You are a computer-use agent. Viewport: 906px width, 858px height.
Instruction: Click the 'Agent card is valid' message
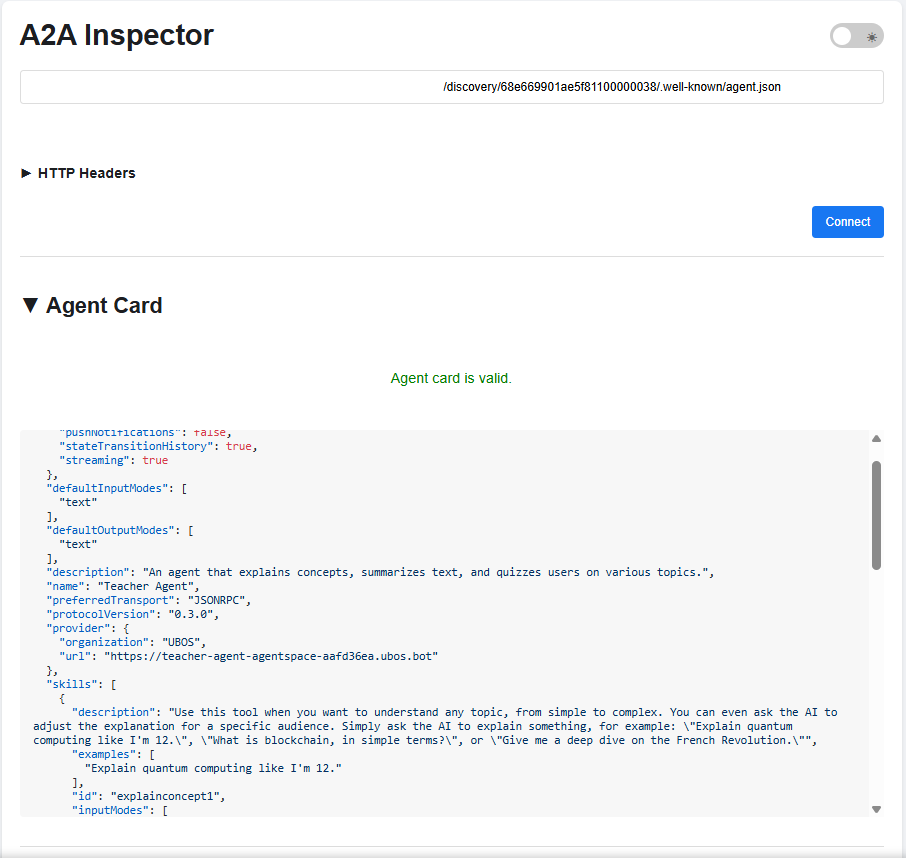[451, 378]
